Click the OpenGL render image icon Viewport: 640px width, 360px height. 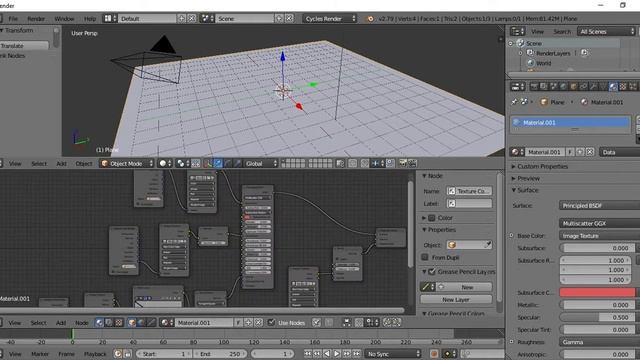click(403, 163)
